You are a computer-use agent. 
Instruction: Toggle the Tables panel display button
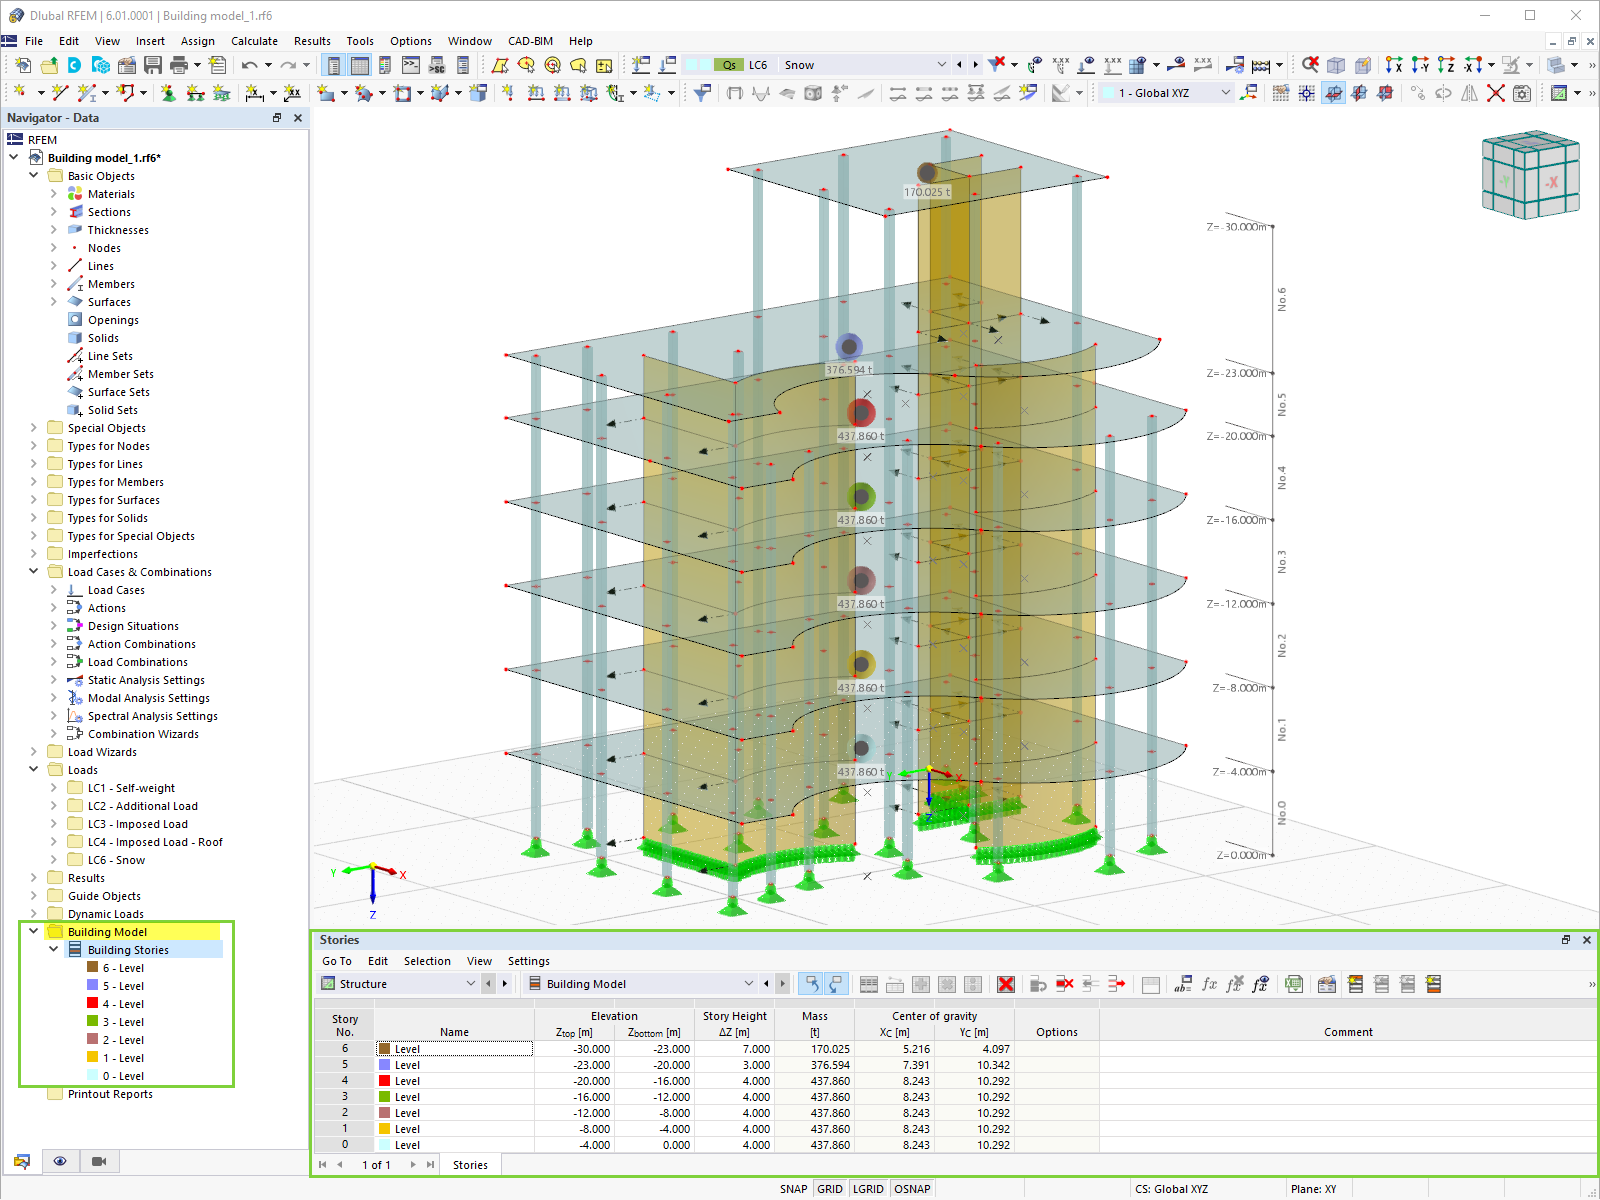click(360, 65)
